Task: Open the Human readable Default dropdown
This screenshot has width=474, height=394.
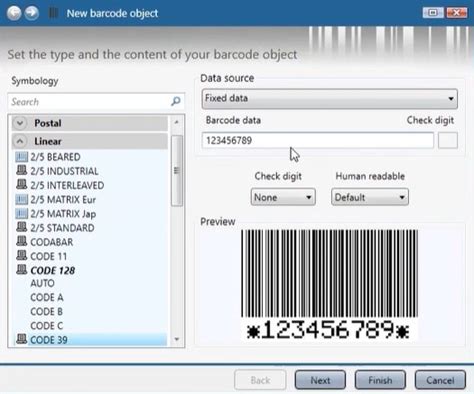Action: click(370, 197)
